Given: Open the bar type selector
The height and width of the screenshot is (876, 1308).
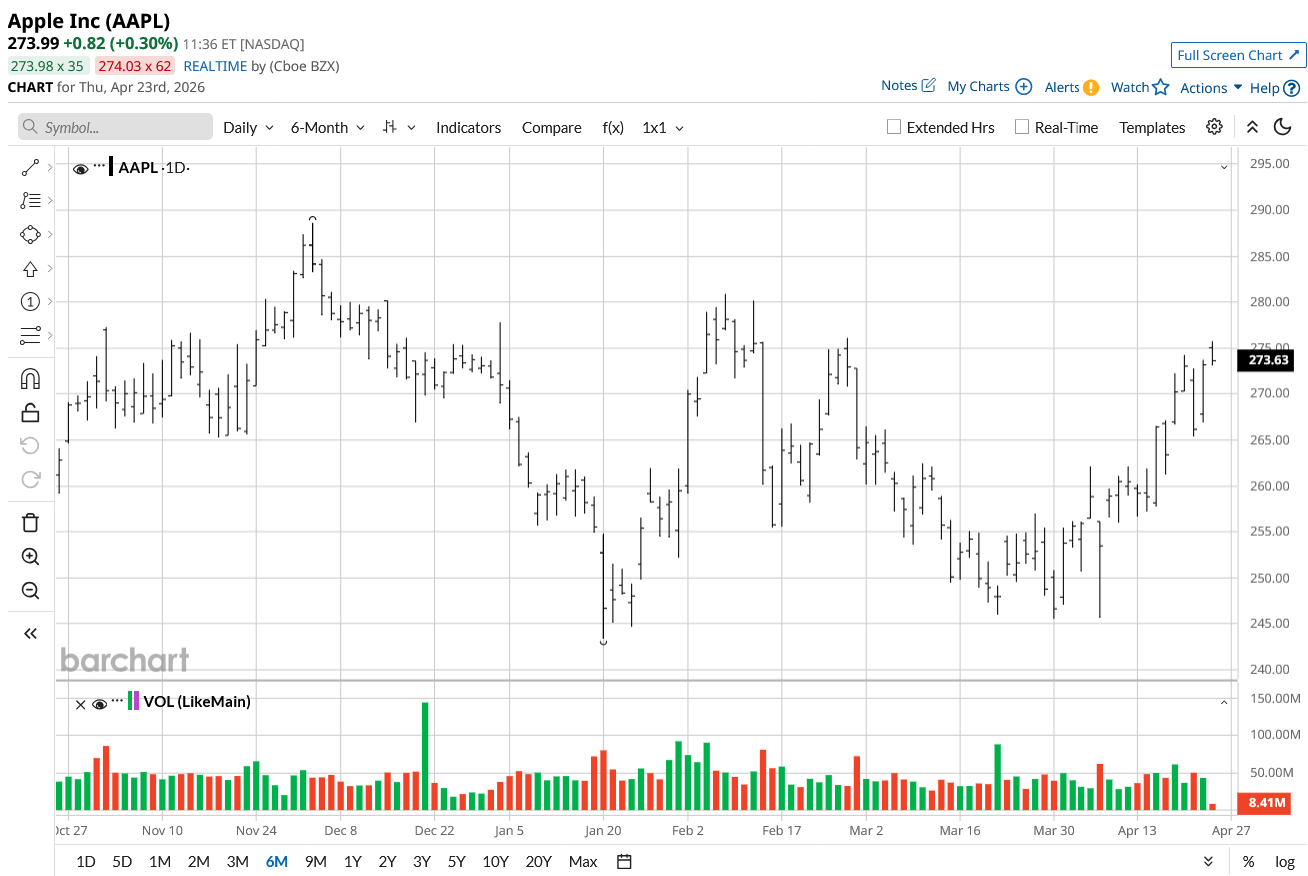Looking at the screenshot, I should pos(399,127).
